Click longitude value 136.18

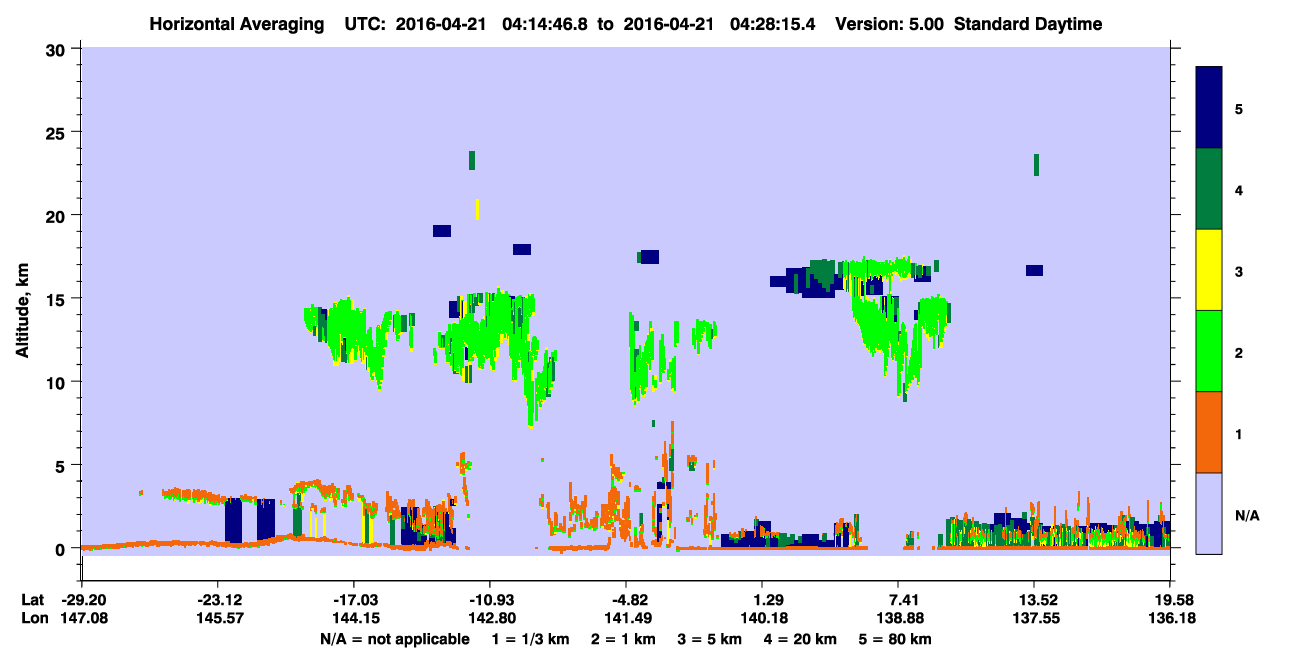(x=1170, y=618)
